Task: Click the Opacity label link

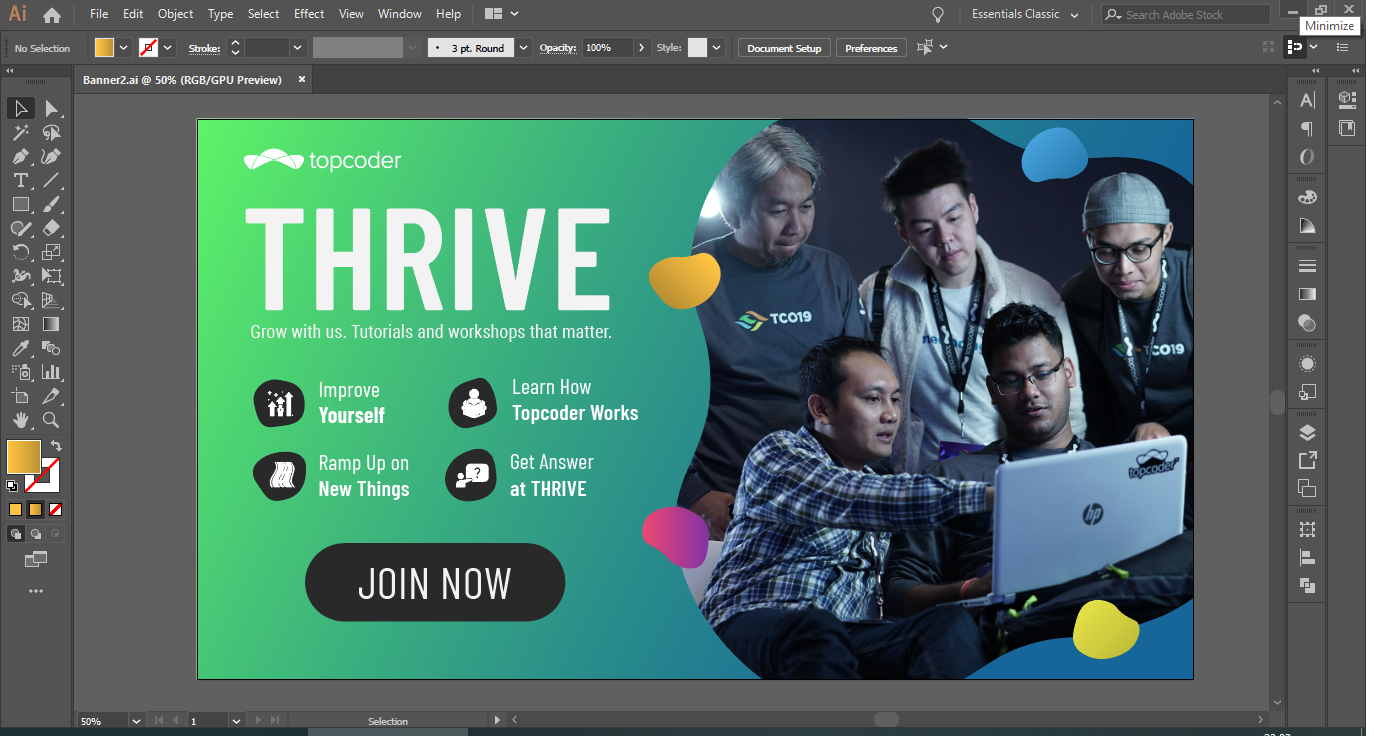Action: (558, 48)
